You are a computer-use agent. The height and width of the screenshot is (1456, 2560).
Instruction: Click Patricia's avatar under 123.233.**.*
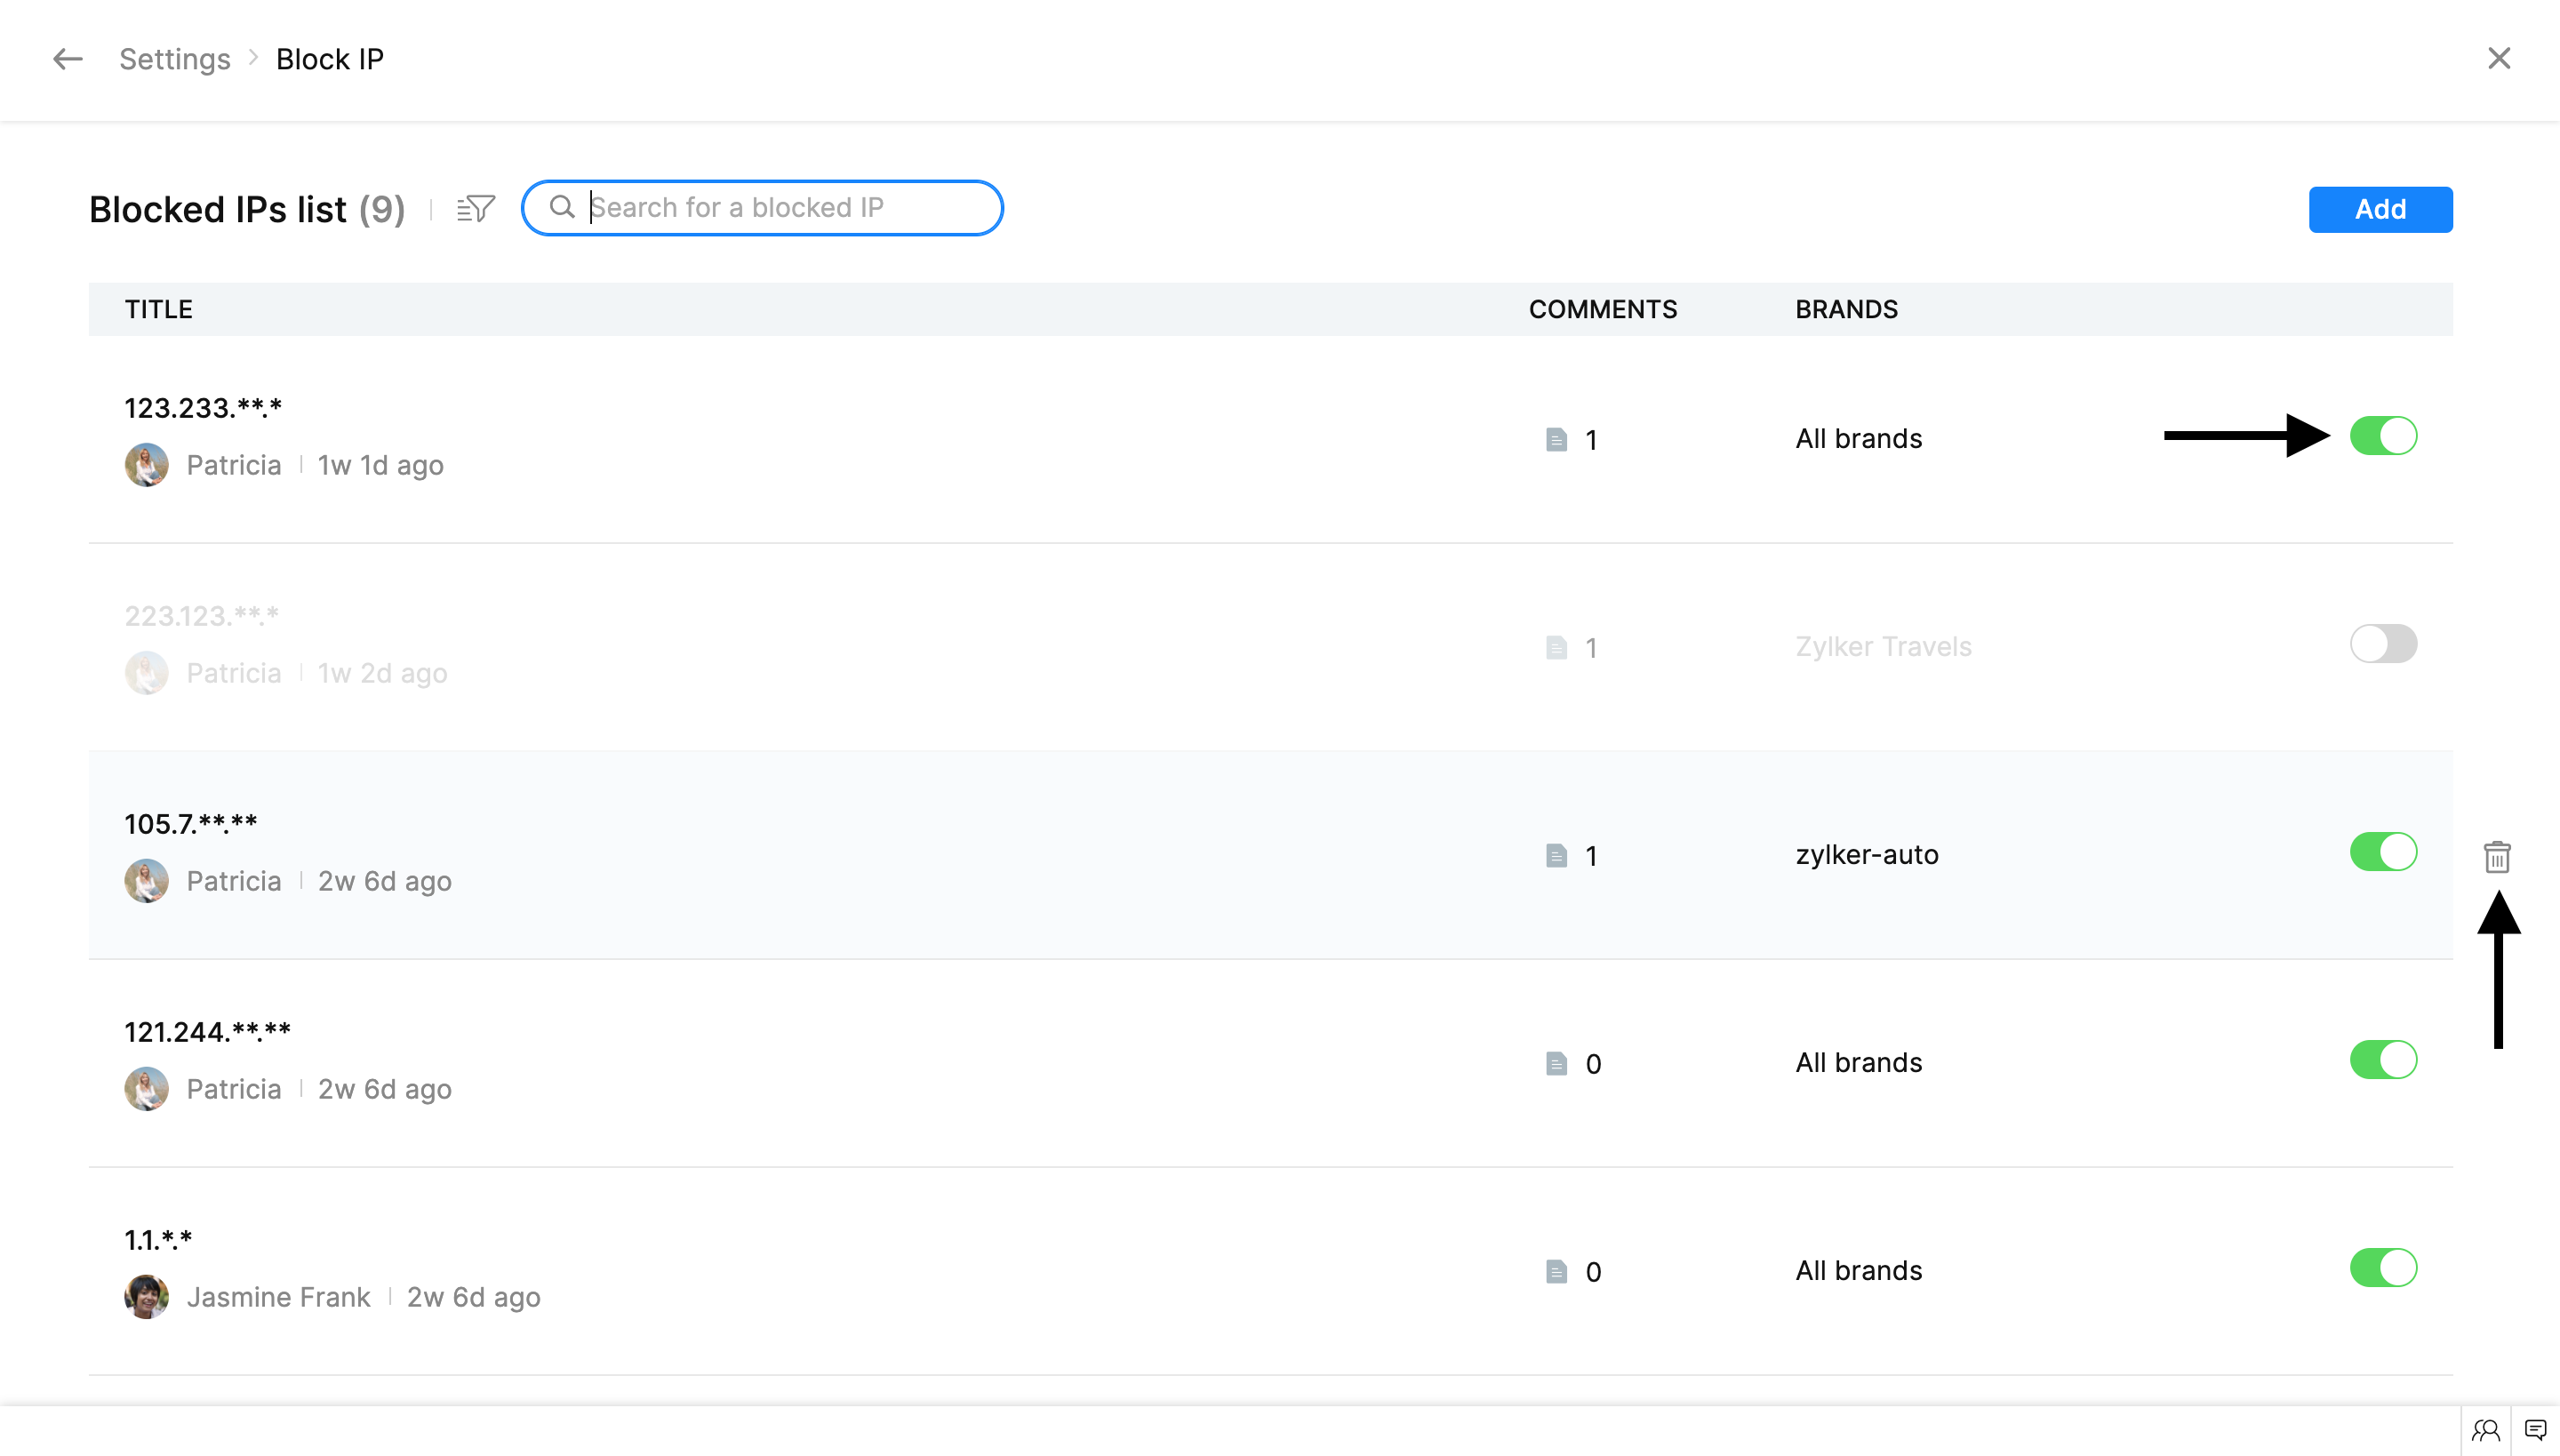coord(146,465)
